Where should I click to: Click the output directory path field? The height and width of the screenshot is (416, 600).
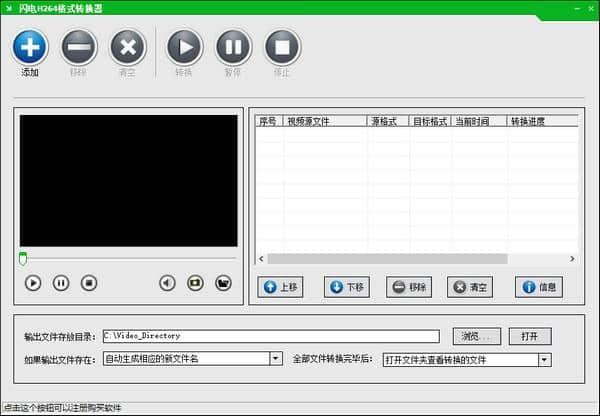[x=271, y=336]
